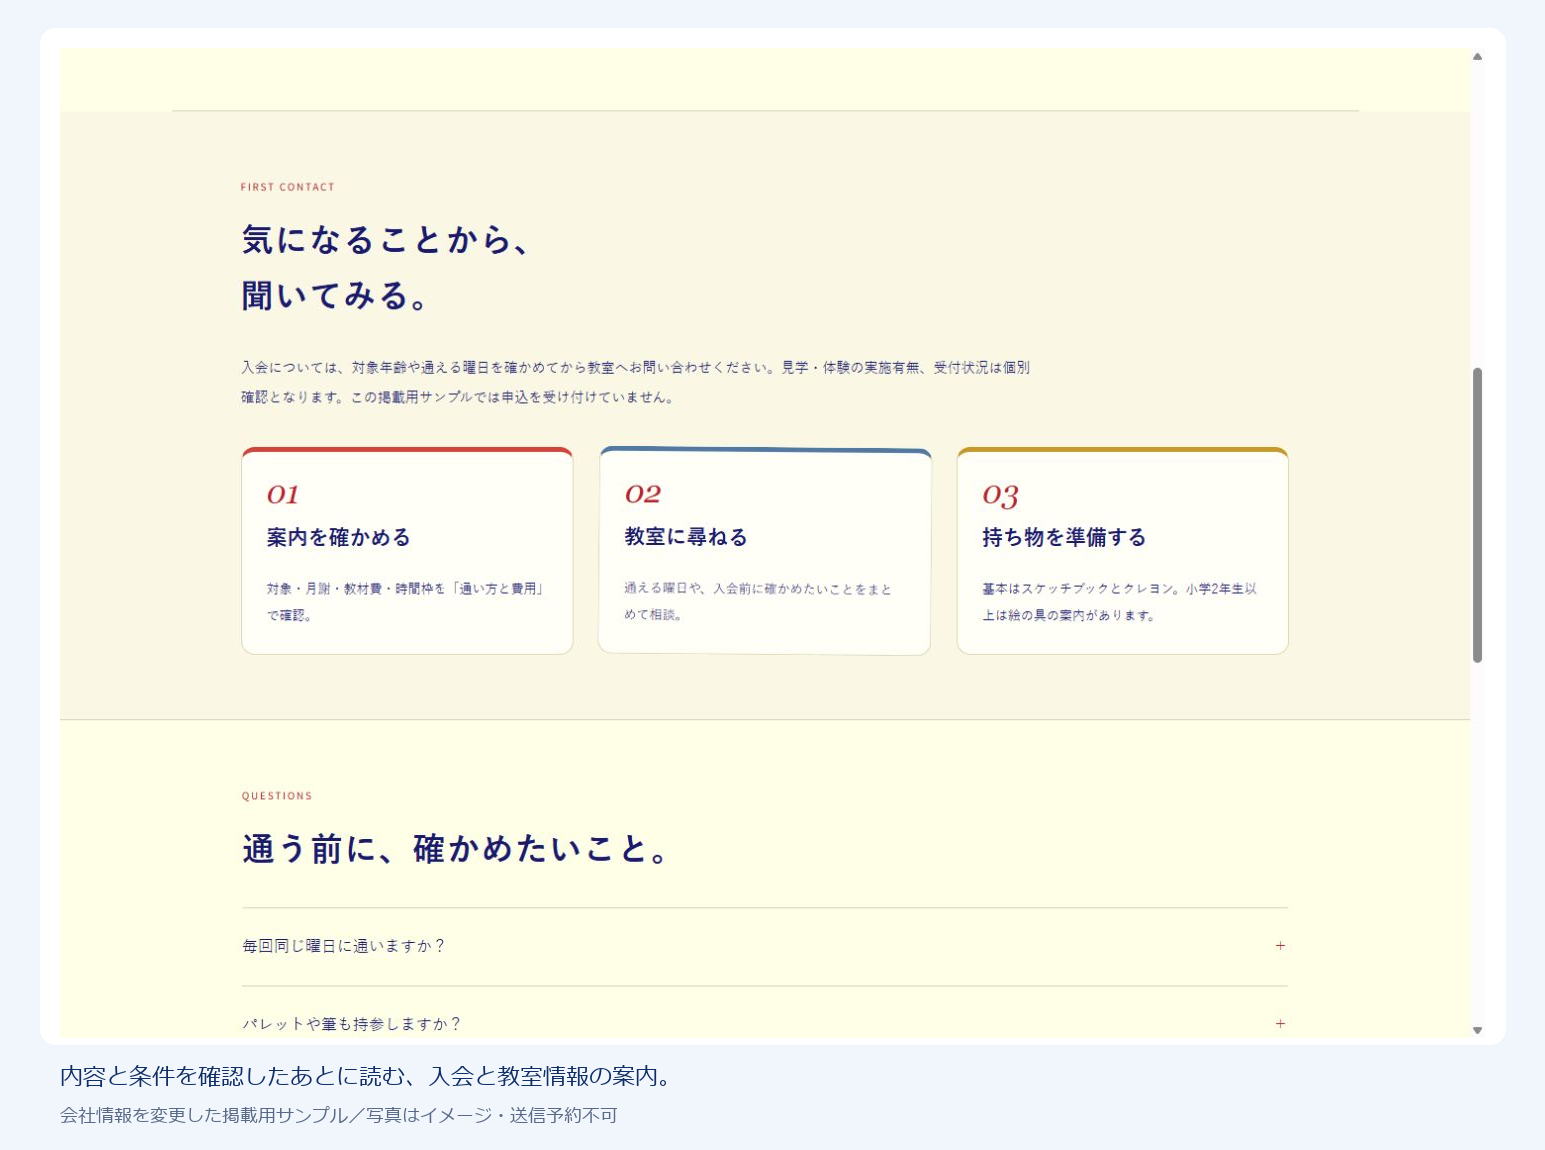Click the FIRST CONTACT label

click(x=288, y=187)
